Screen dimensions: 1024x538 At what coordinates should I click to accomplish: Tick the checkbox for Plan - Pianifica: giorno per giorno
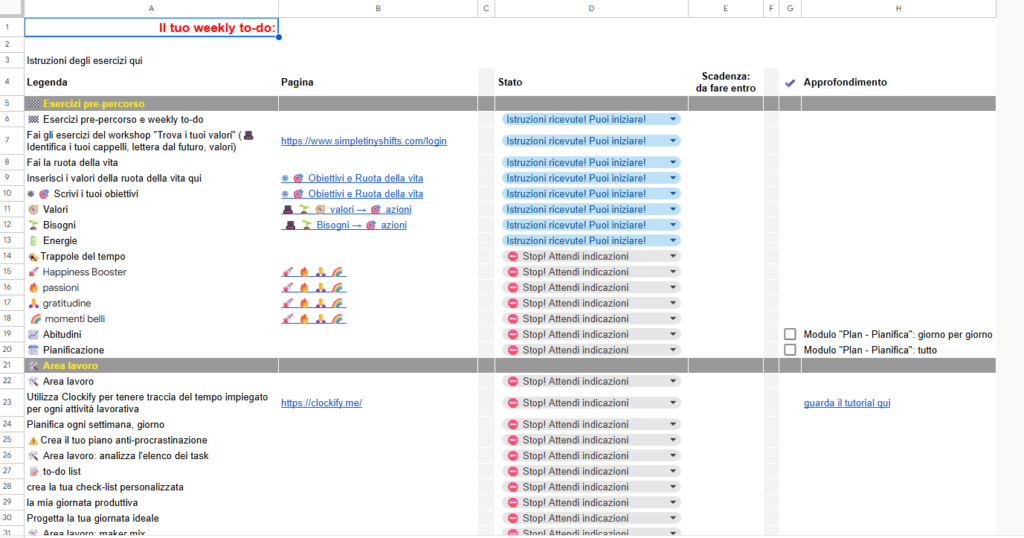(790, 334)
